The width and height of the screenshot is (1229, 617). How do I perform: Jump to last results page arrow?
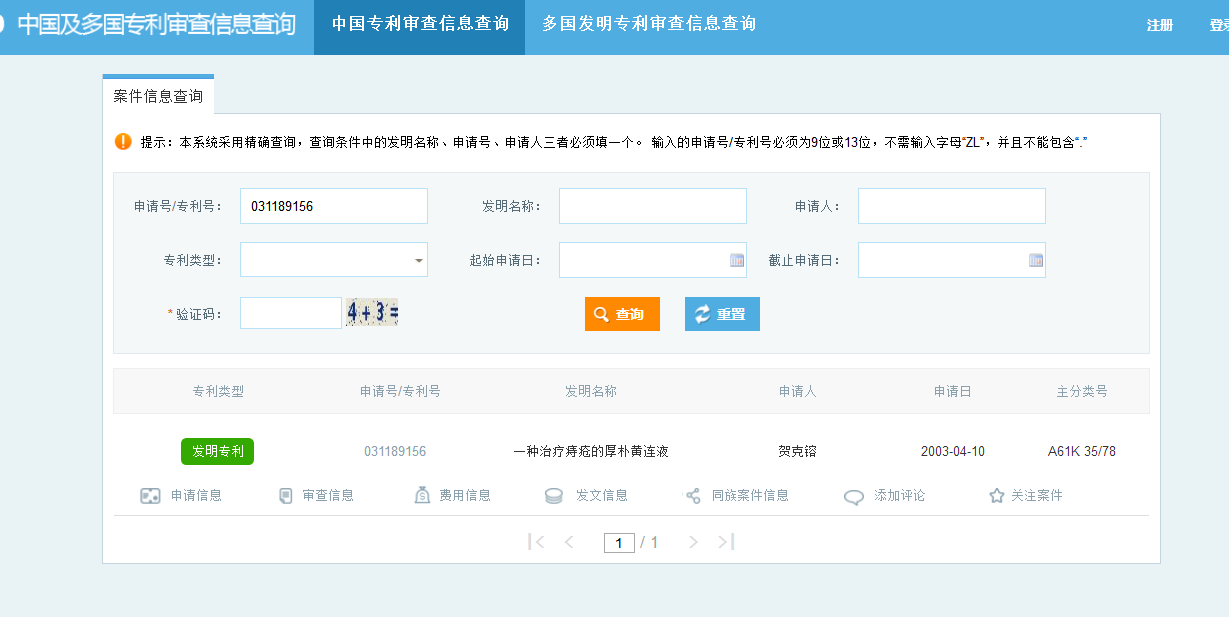point(726,542)
